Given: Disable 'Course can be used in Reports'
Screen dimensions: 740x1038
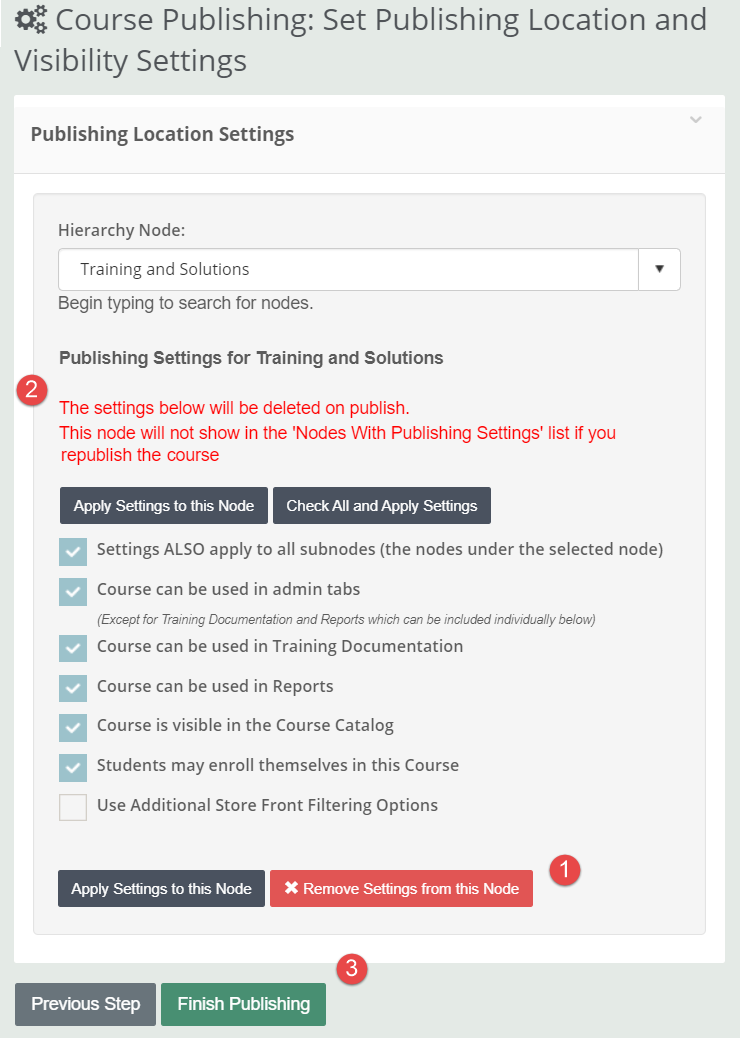Looking at the screenshot, I should pos(72,688).
